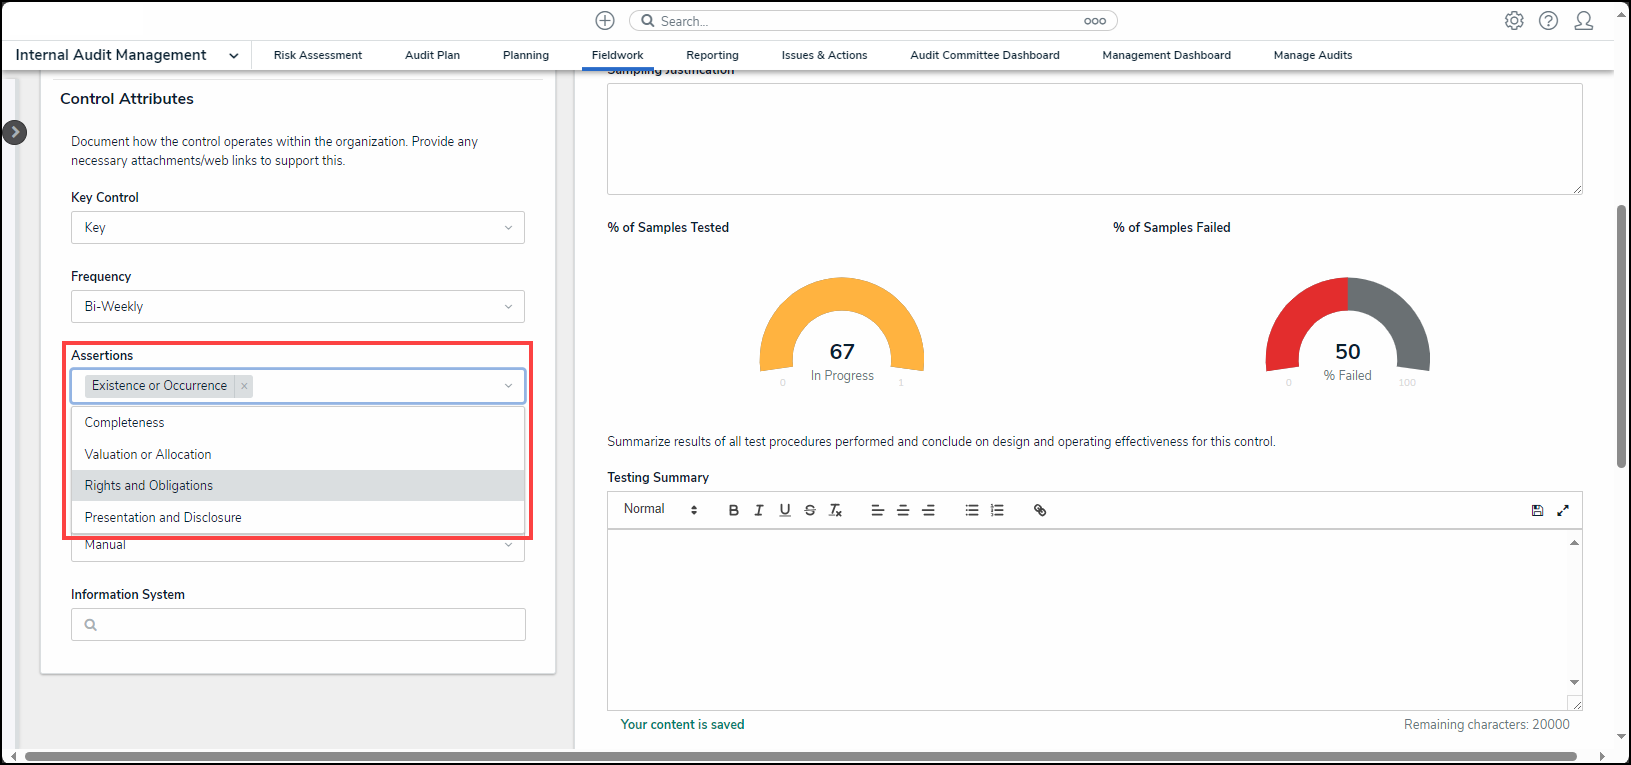Expand the Frequency dropdown showing Bi-Weekly
Screen dimensions: 1631x765
(297, 307)
